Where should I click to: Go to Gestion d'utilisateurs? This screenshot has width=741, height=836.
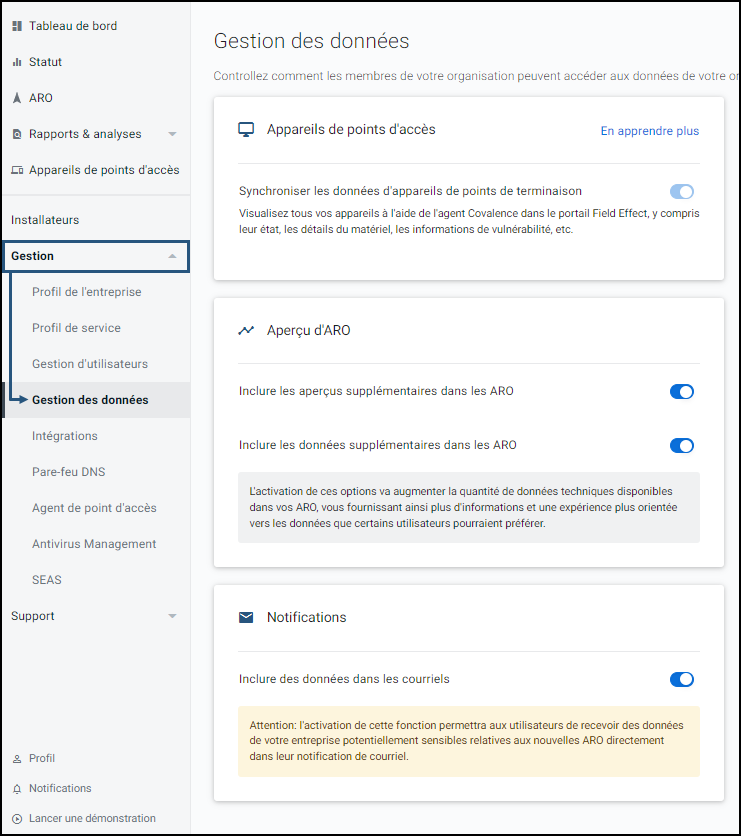[90, 364]
